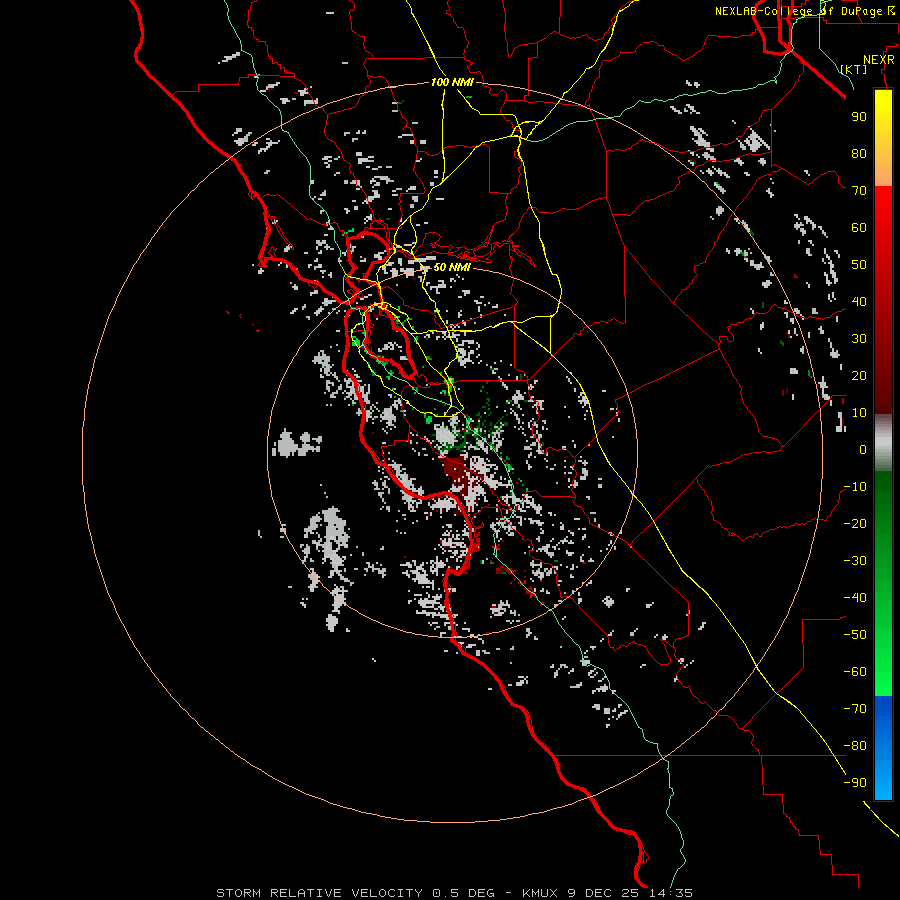
Task: Select the -50 value on velocity scale
Action: [x=855, y=635]
